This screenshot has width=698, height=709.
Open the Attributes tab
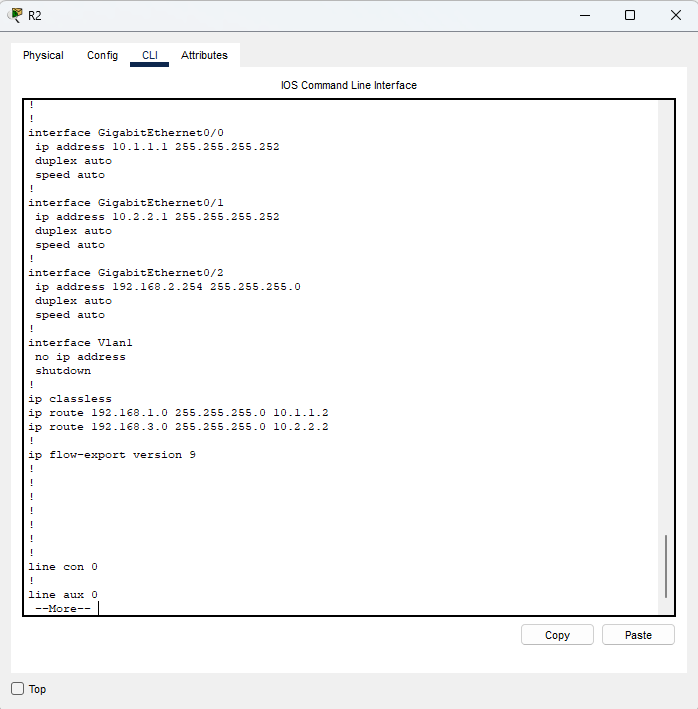pos(204,55)
